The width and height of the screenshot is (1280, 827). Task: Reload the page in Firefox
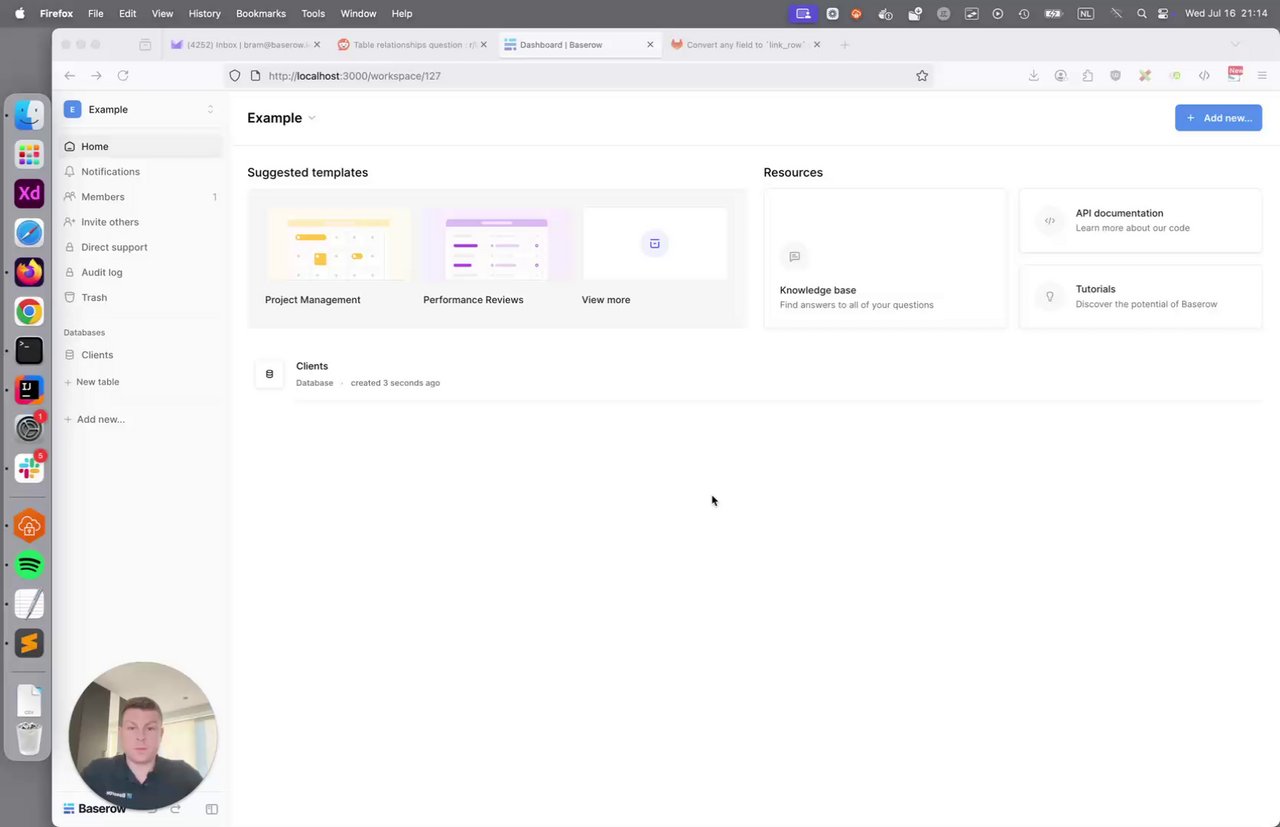(x=123, y=75)
